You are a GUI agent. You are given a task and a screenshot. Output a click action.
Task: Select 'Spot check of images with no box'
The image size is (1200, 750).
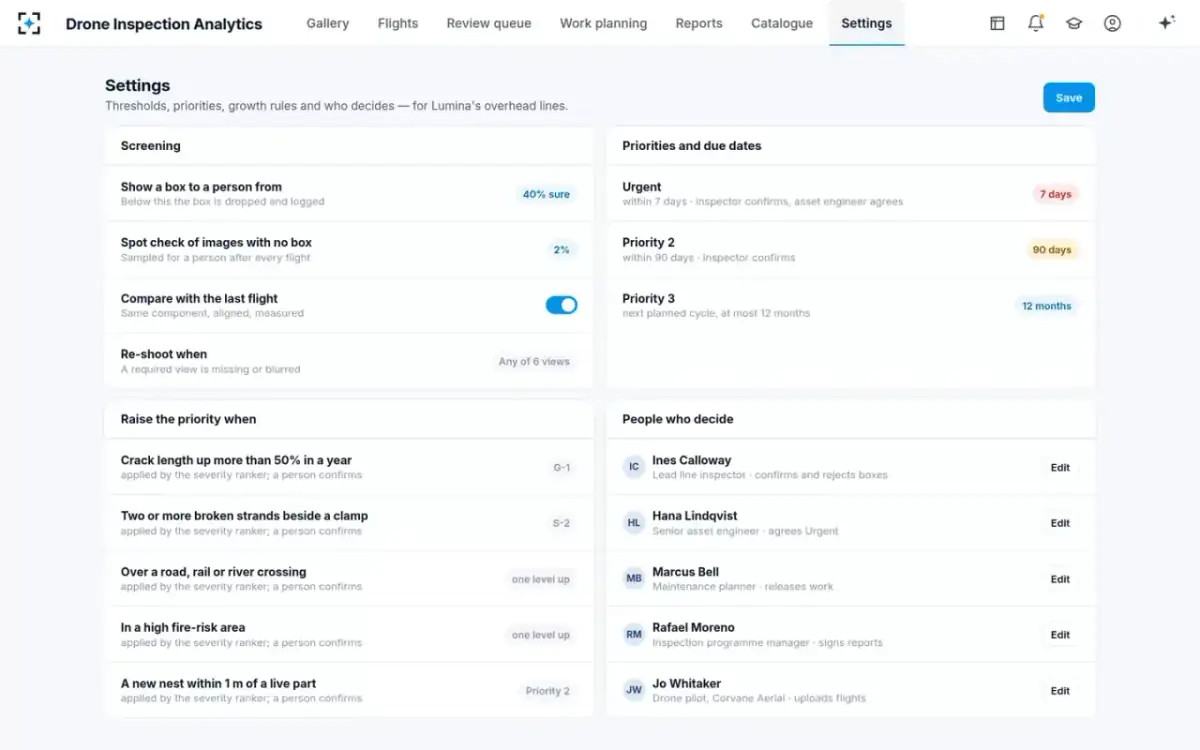click(216, 242)
